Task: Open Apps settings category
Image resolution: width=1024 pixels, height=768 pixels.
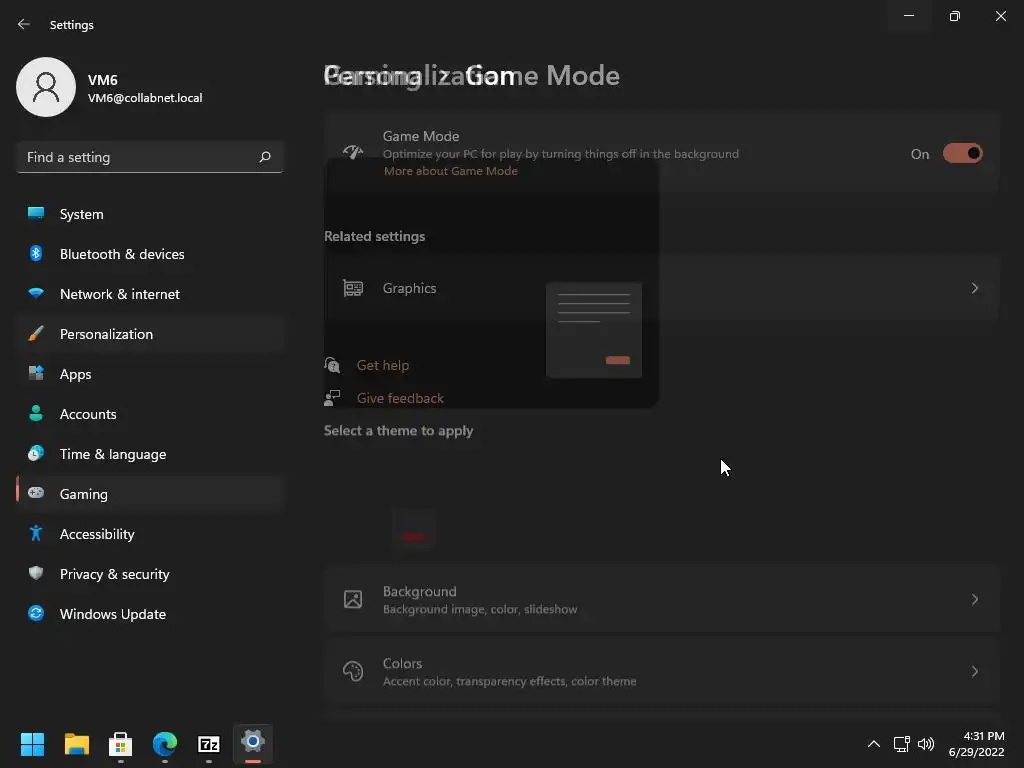Action: pos(150,374)
